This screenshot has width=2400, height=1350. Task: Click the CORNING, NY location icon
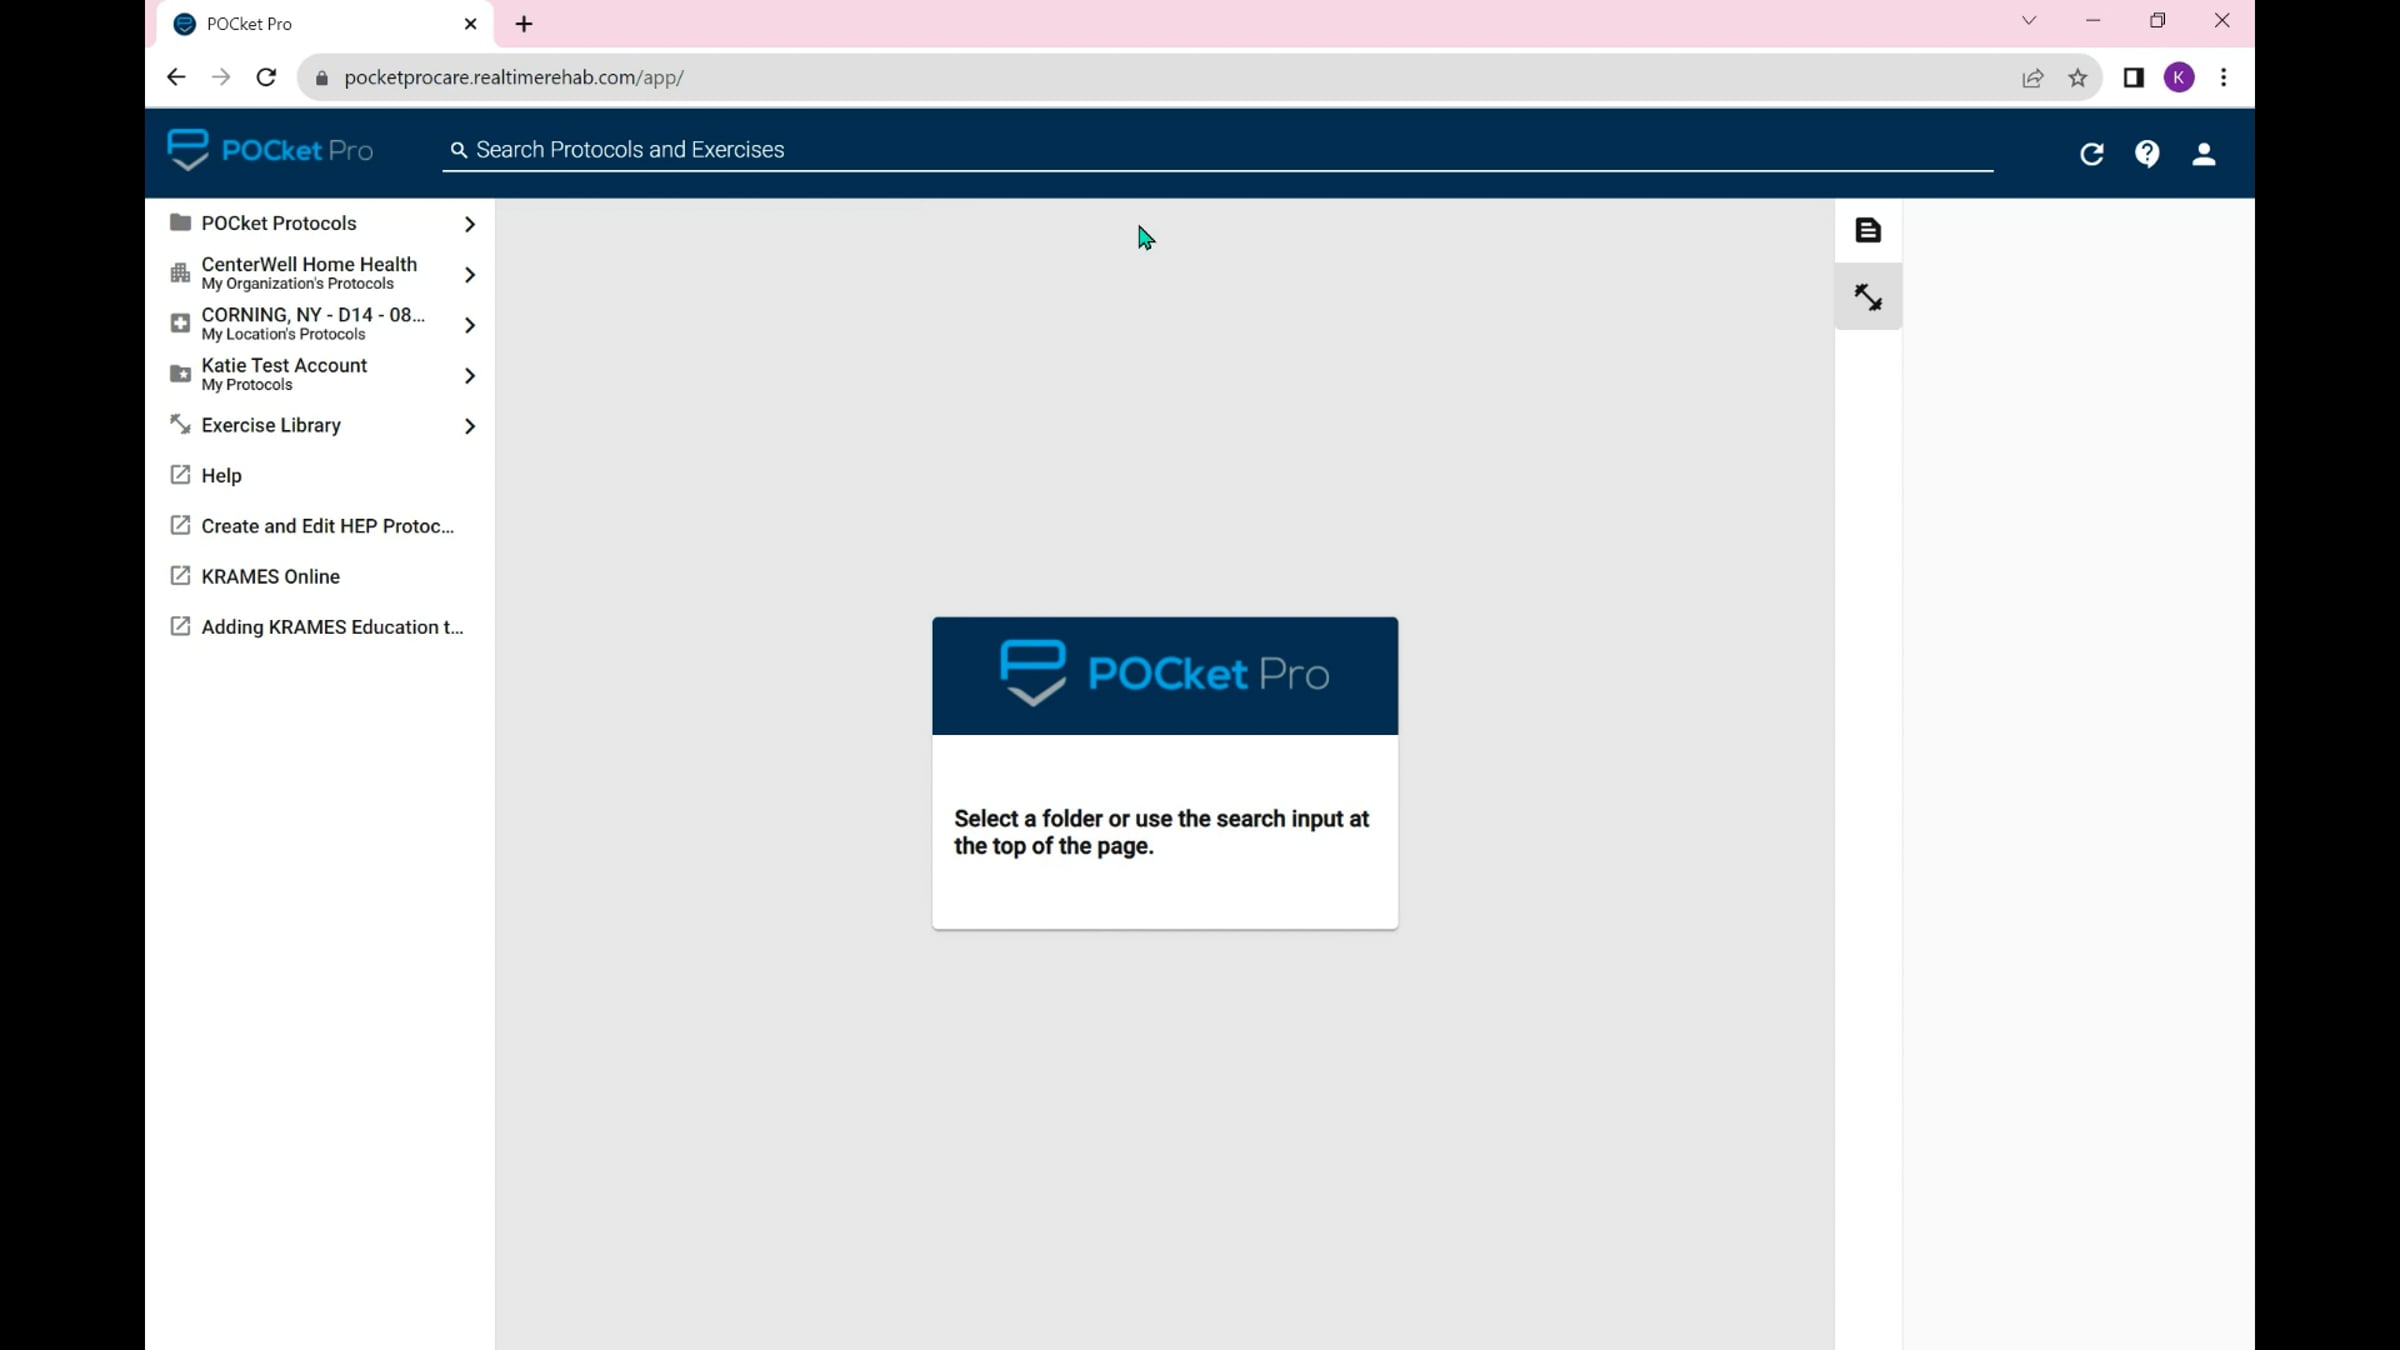click(x=180, y=323)
